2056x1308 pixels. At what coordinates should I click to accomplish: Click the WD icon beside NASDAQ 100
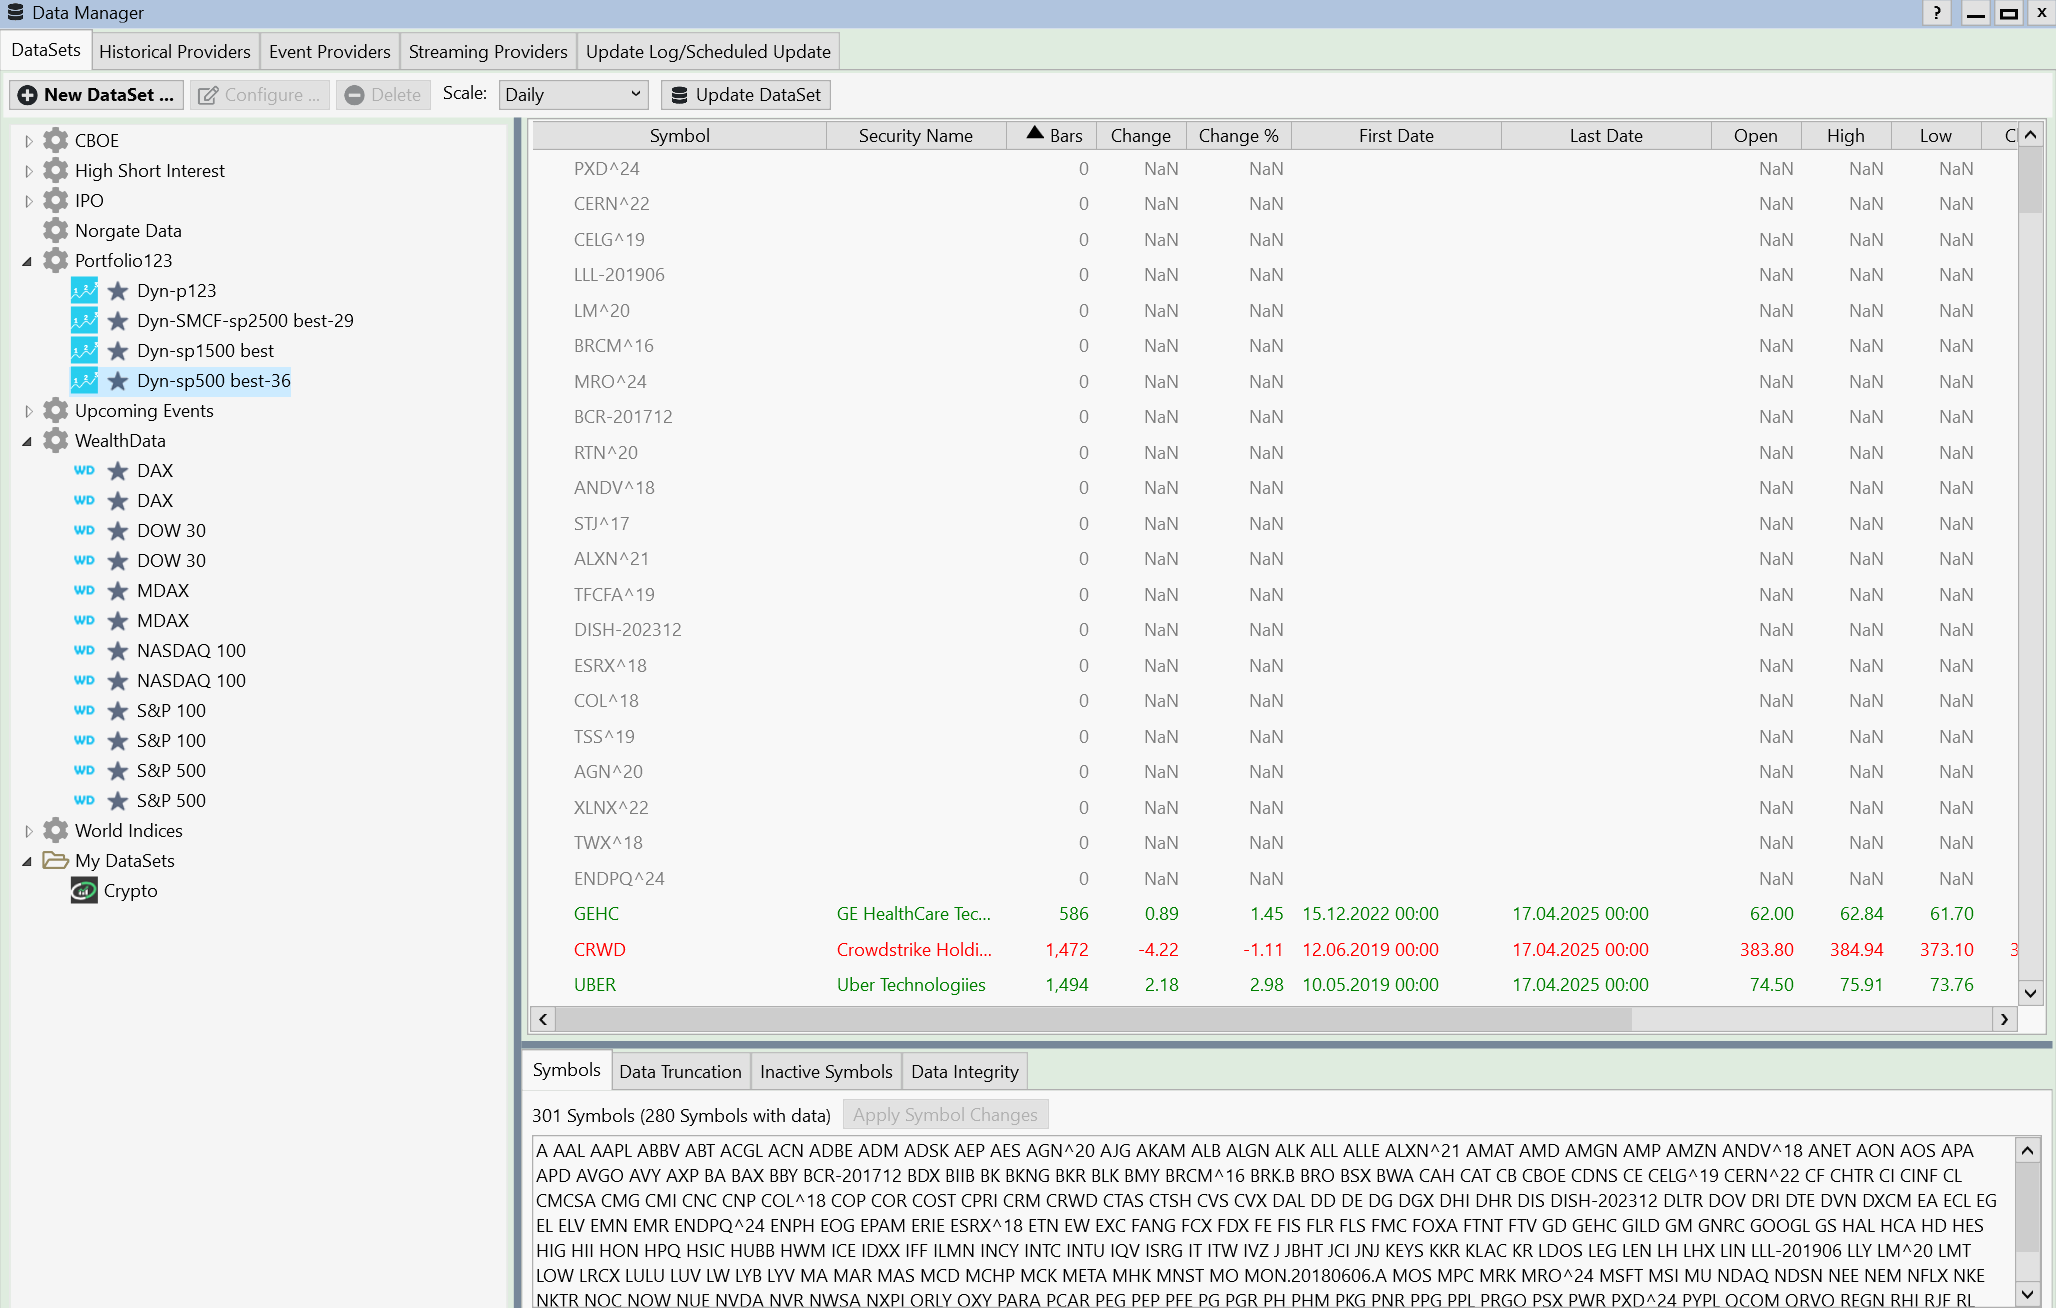click(x=84, y=651)
